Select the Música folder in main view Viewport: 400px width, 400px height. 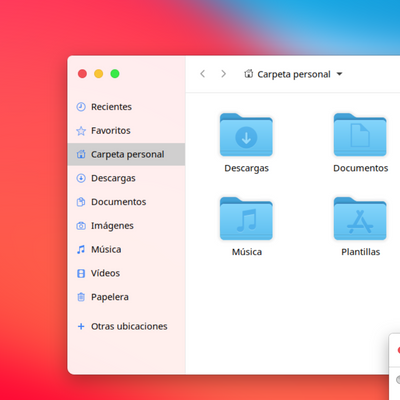pyautogui.click(x=246, y=219)
